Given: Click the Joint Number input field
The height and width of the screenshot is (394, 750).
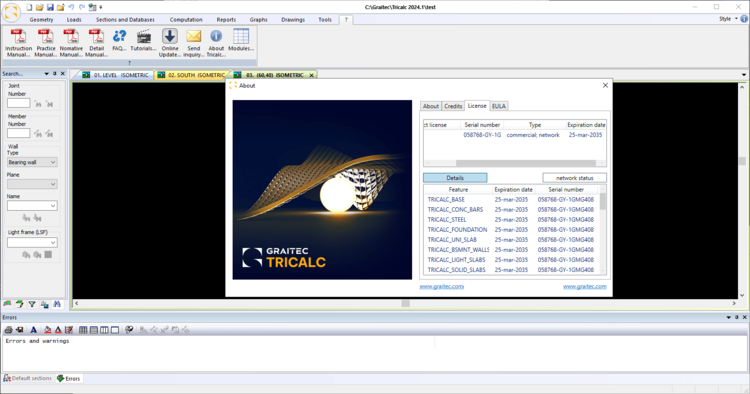Looking at the screenshot, I should (x=19, y=103).
